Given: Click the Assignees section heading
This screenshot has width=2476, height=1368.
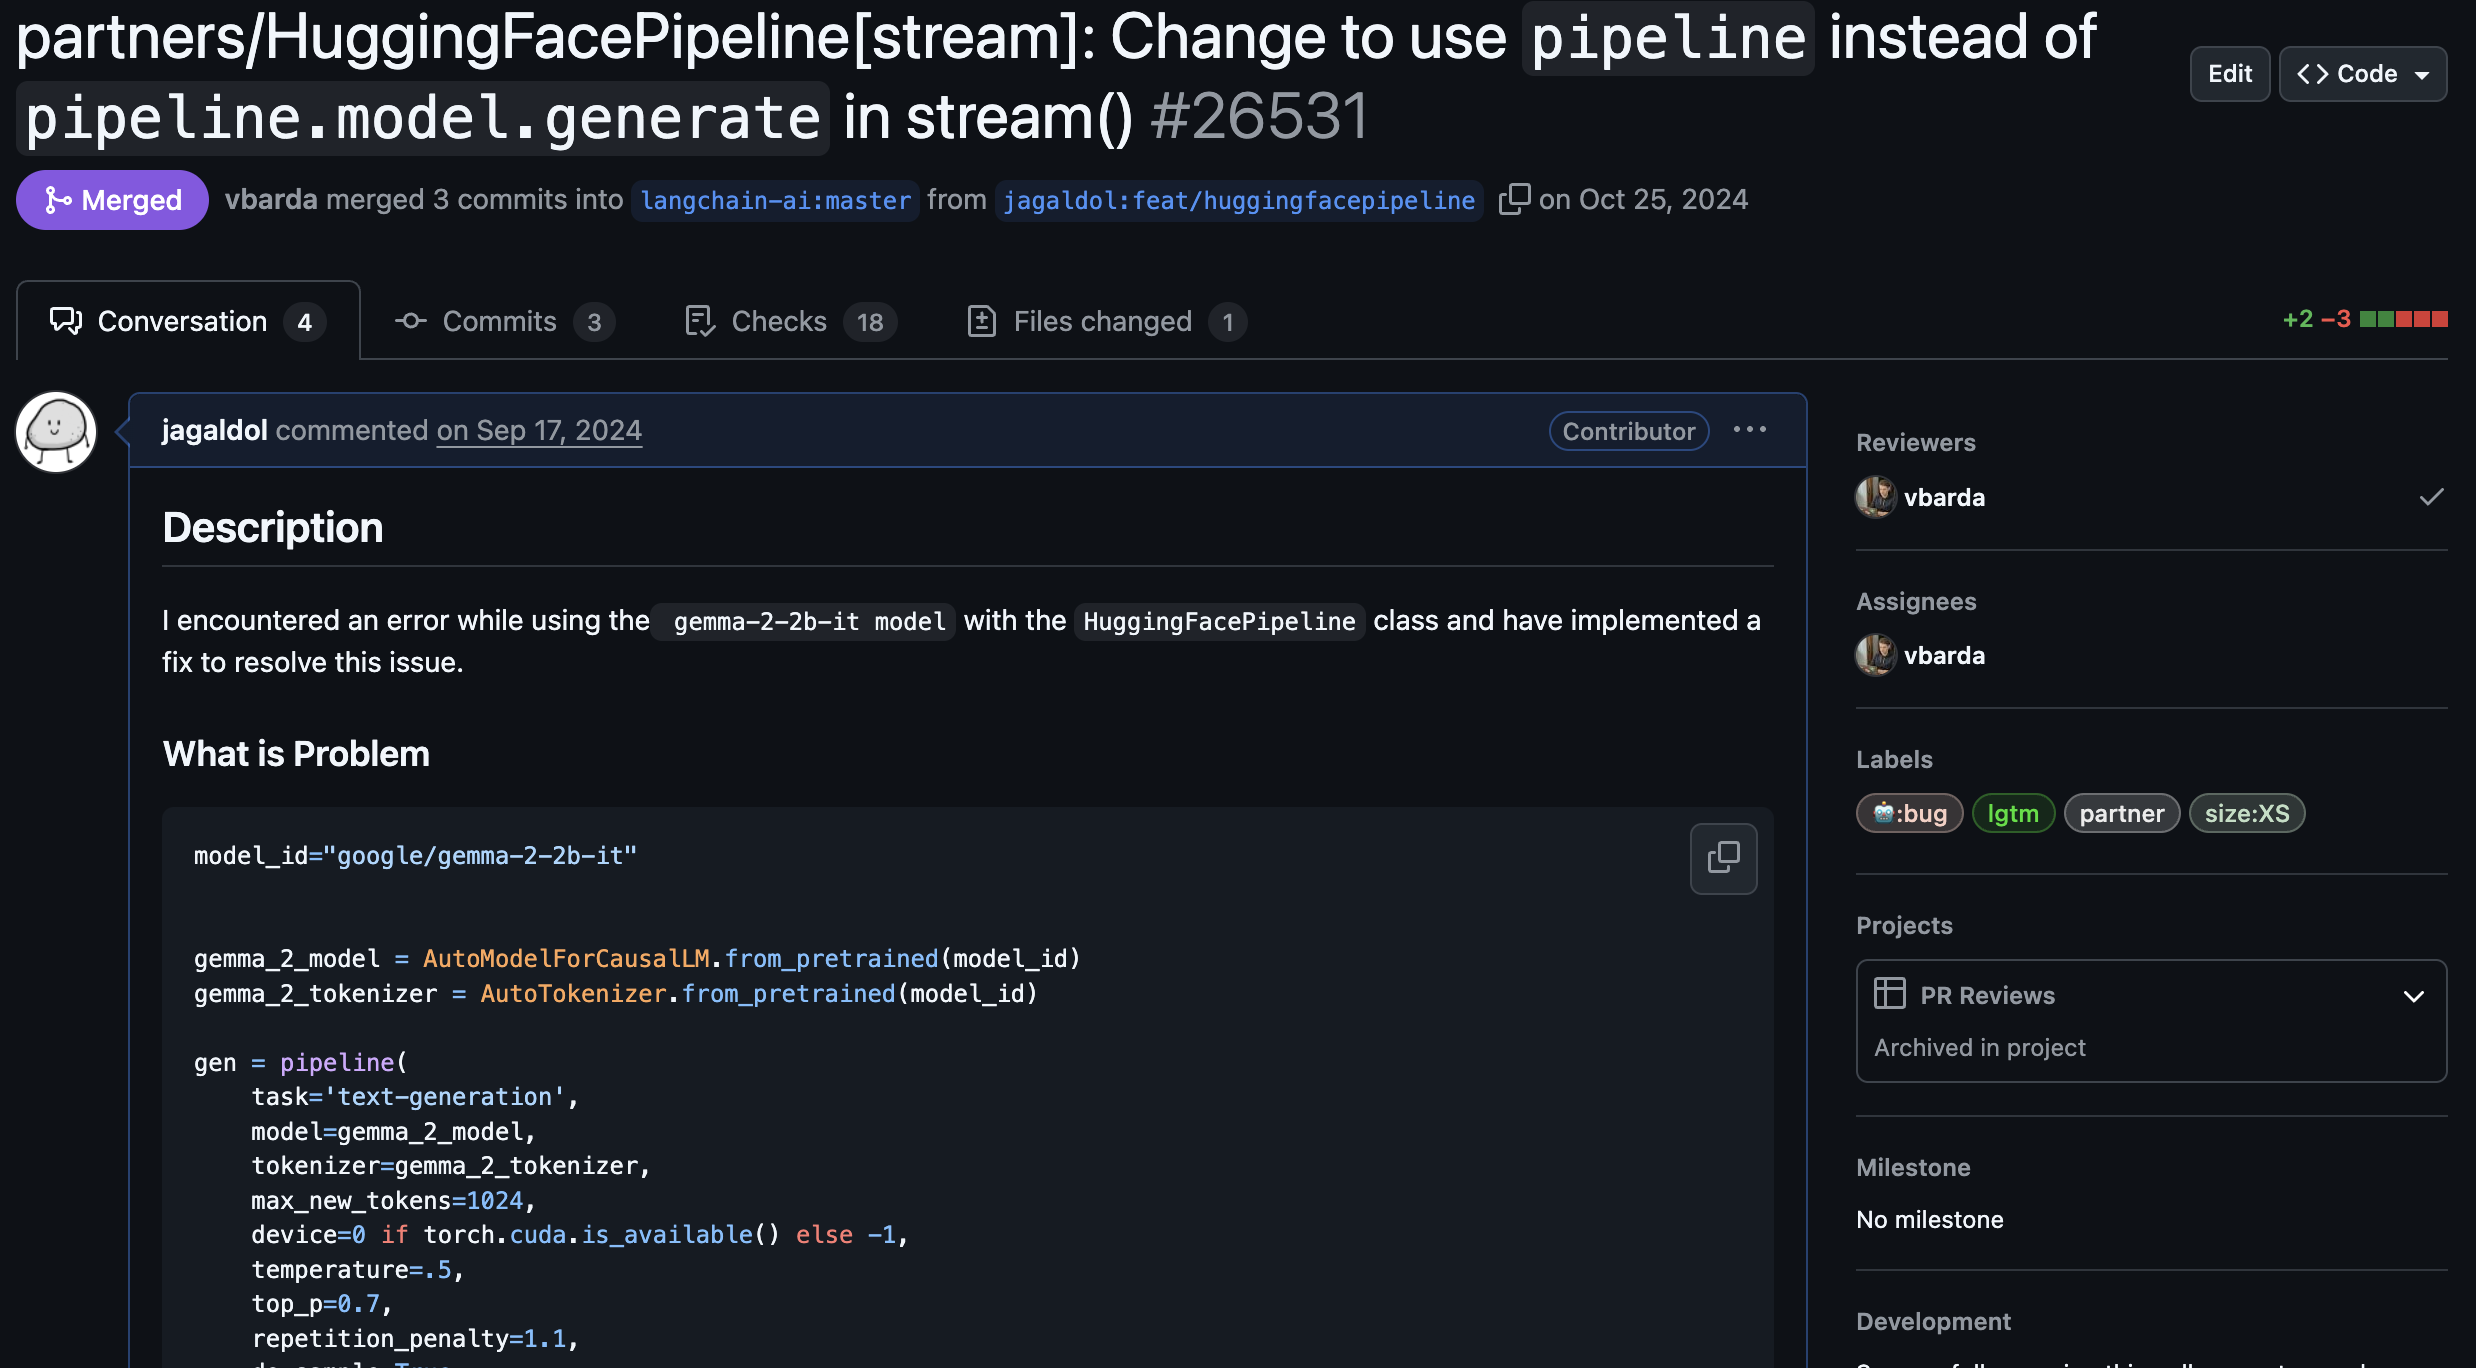Looking at the screenshot, I should pyautogui.click(x=1916, y=601).
